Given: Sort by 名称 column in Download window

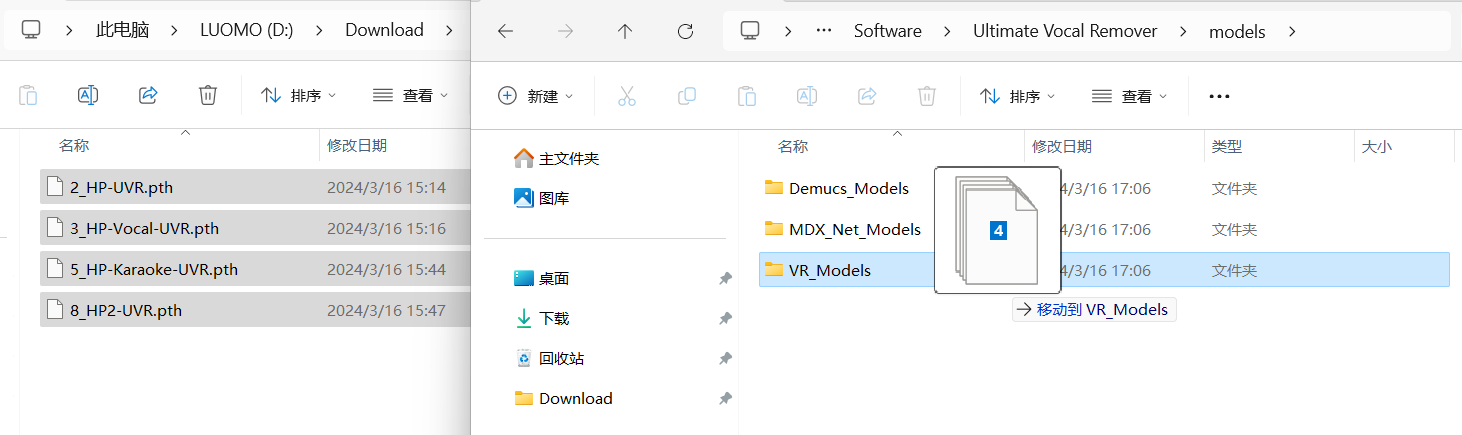Looking at the screenshot, I should click(74, 146).
